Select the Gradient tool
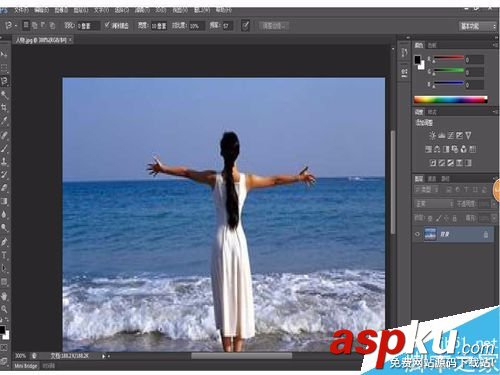This screenshot has width=500, height=375. click(x=4, y=201)
